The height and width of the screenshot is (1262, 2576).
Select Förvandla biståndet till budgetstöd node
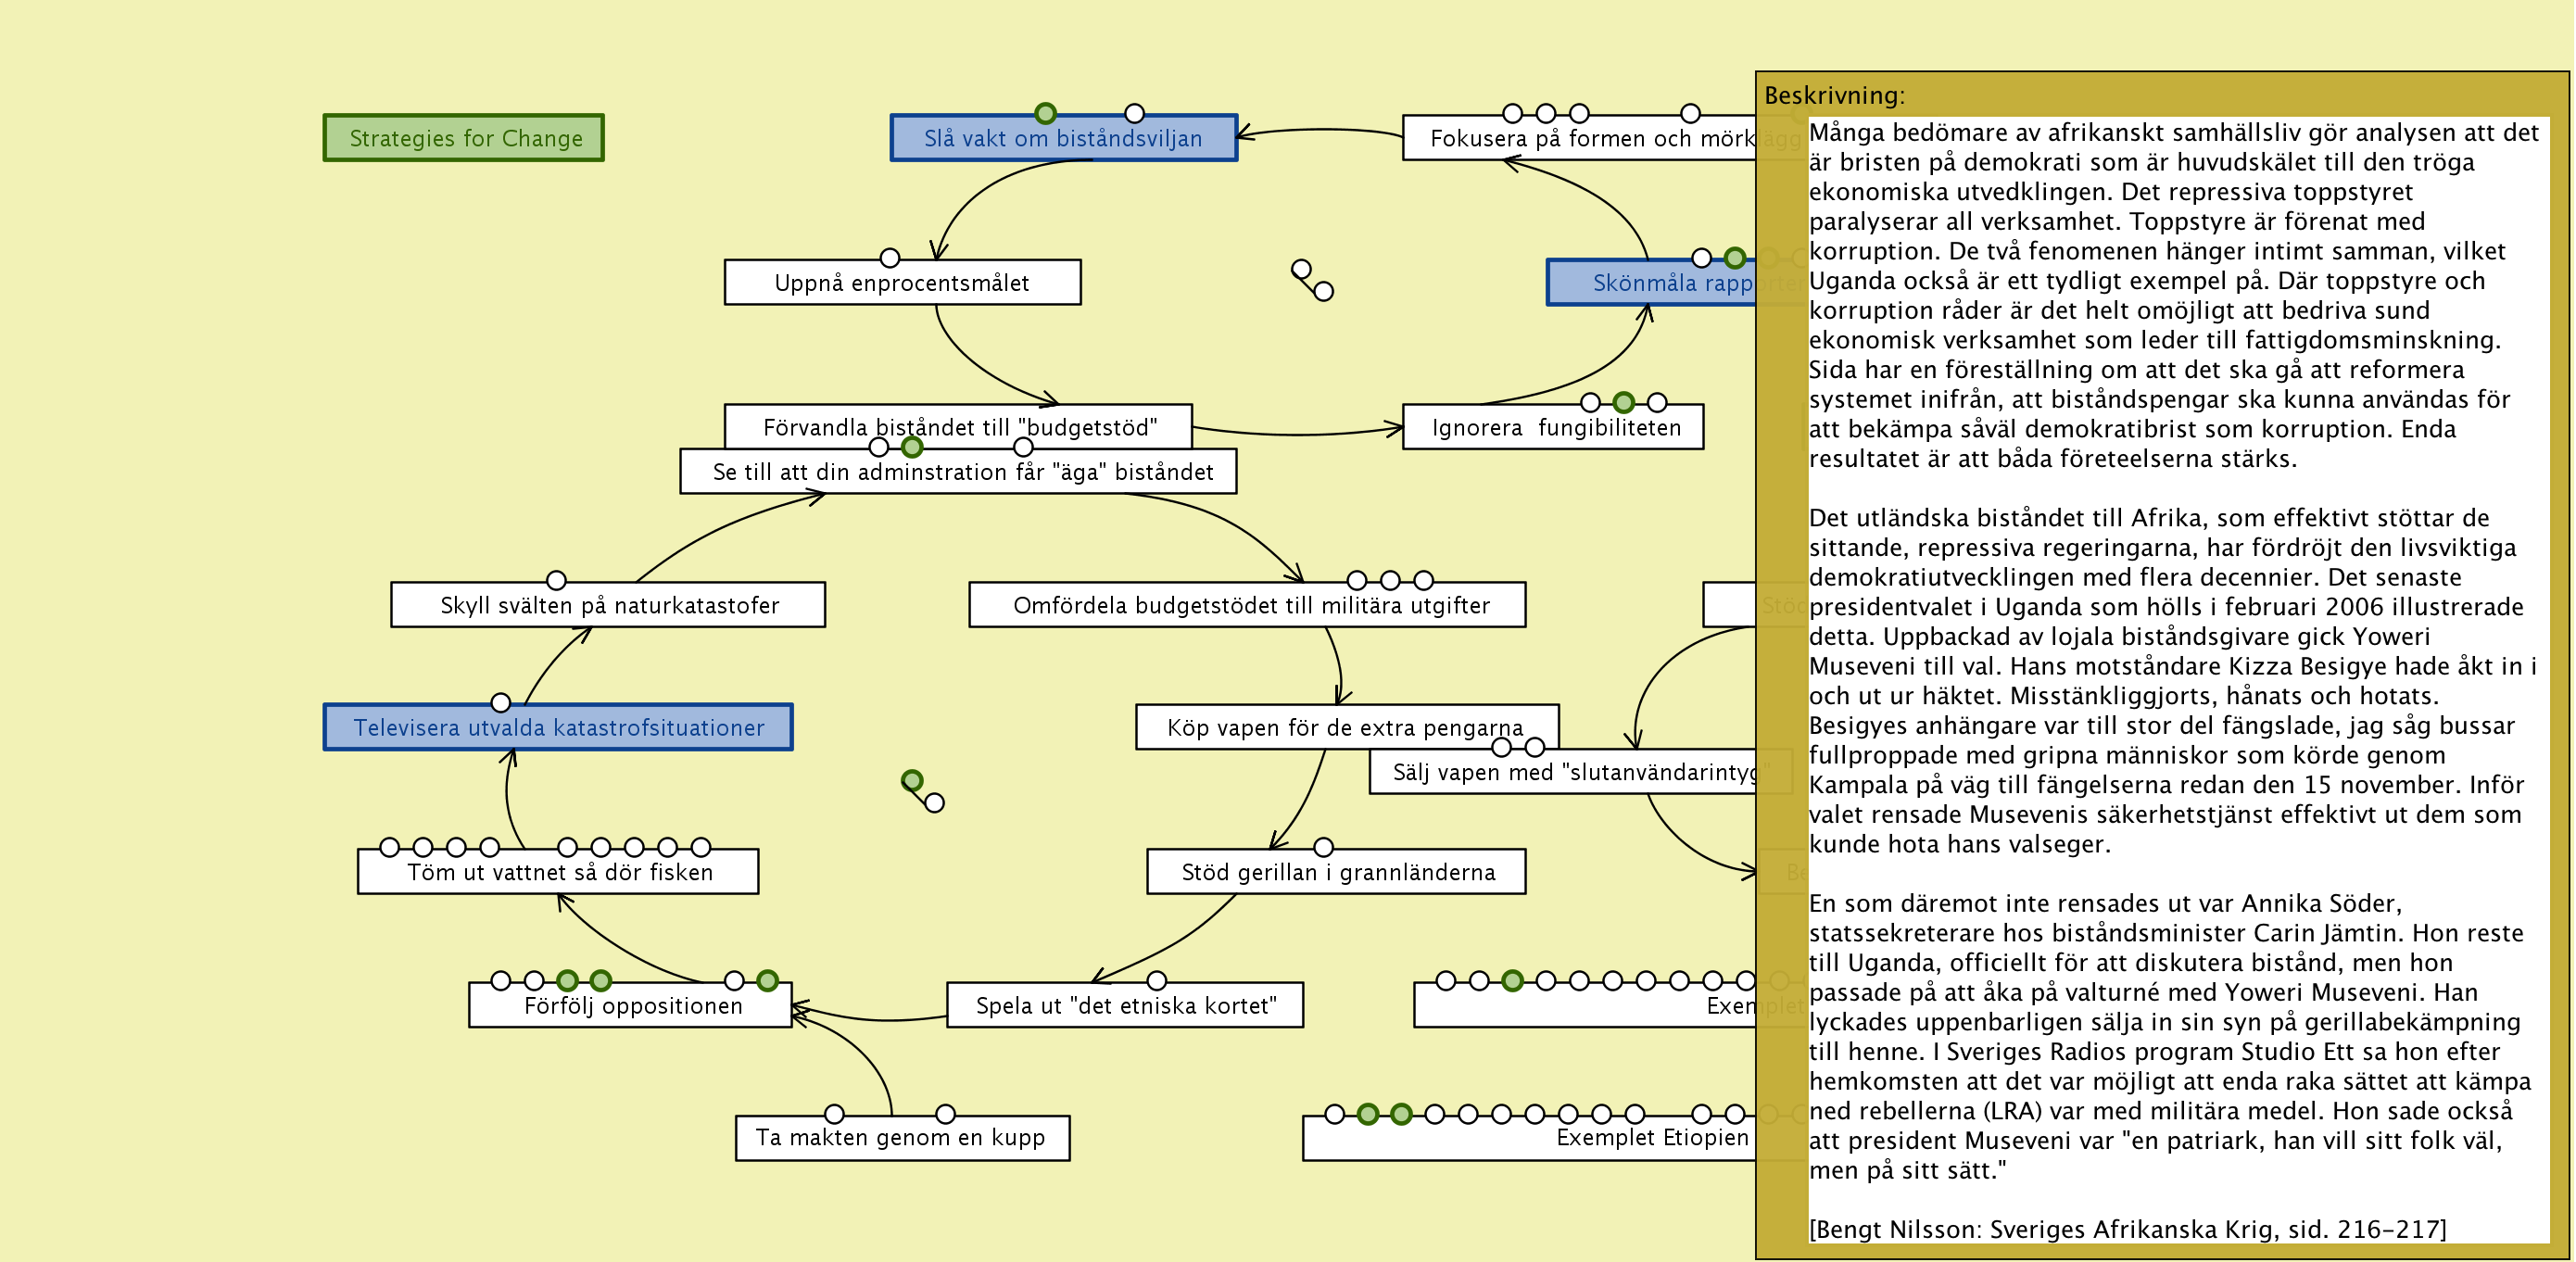click(x=958, y=423)
